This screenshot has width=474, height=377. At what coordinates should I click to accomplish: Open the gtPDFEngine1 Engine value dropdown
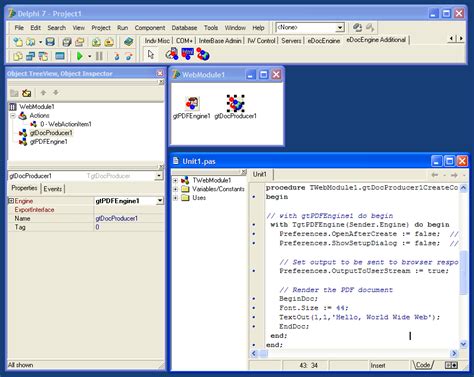click(160, 201)
